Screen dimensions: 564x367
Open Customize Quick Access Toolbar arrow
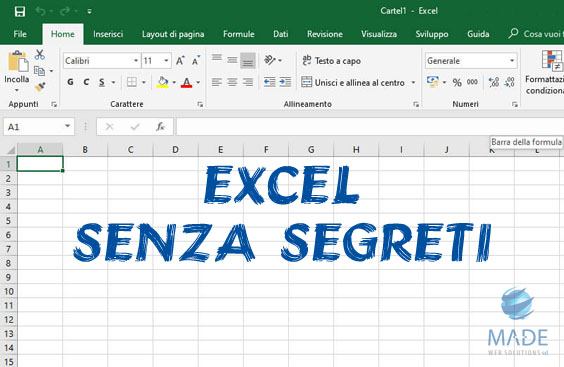click(x=89, y=12)
